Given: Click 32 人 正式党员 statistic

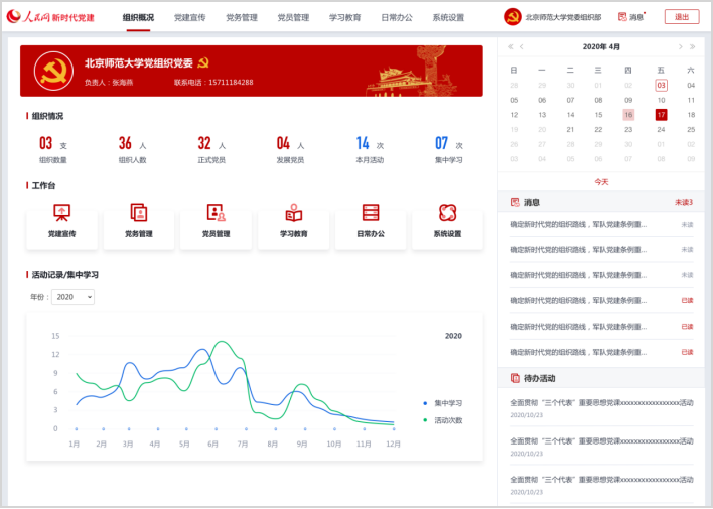Looking at the screenshot, I should click(211, 150).
